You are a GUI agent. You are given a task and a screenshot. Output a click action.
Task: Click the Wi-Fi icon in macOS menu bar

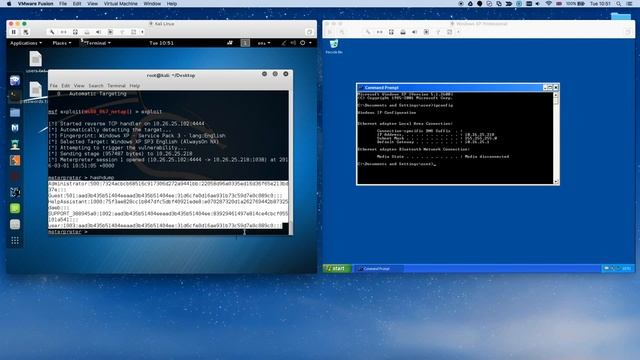[x=548, y=4]
